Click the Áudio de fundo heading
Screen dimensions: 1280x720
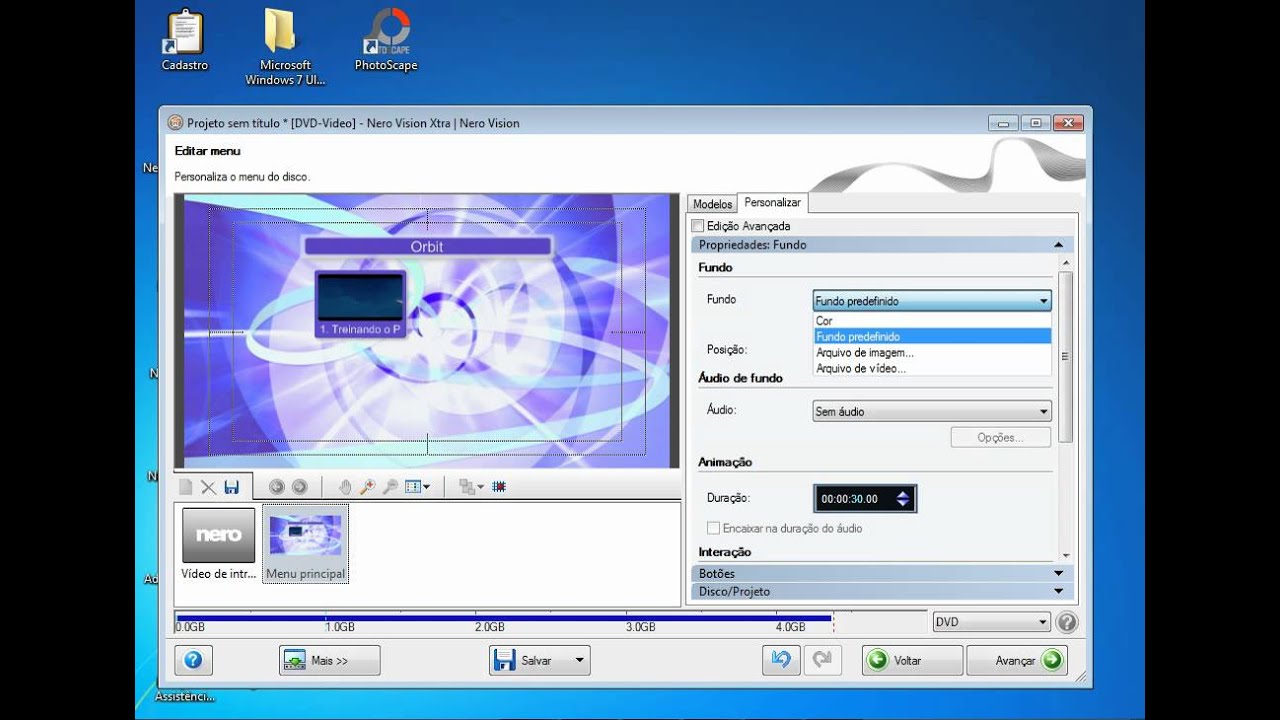[x=740, y=378]
